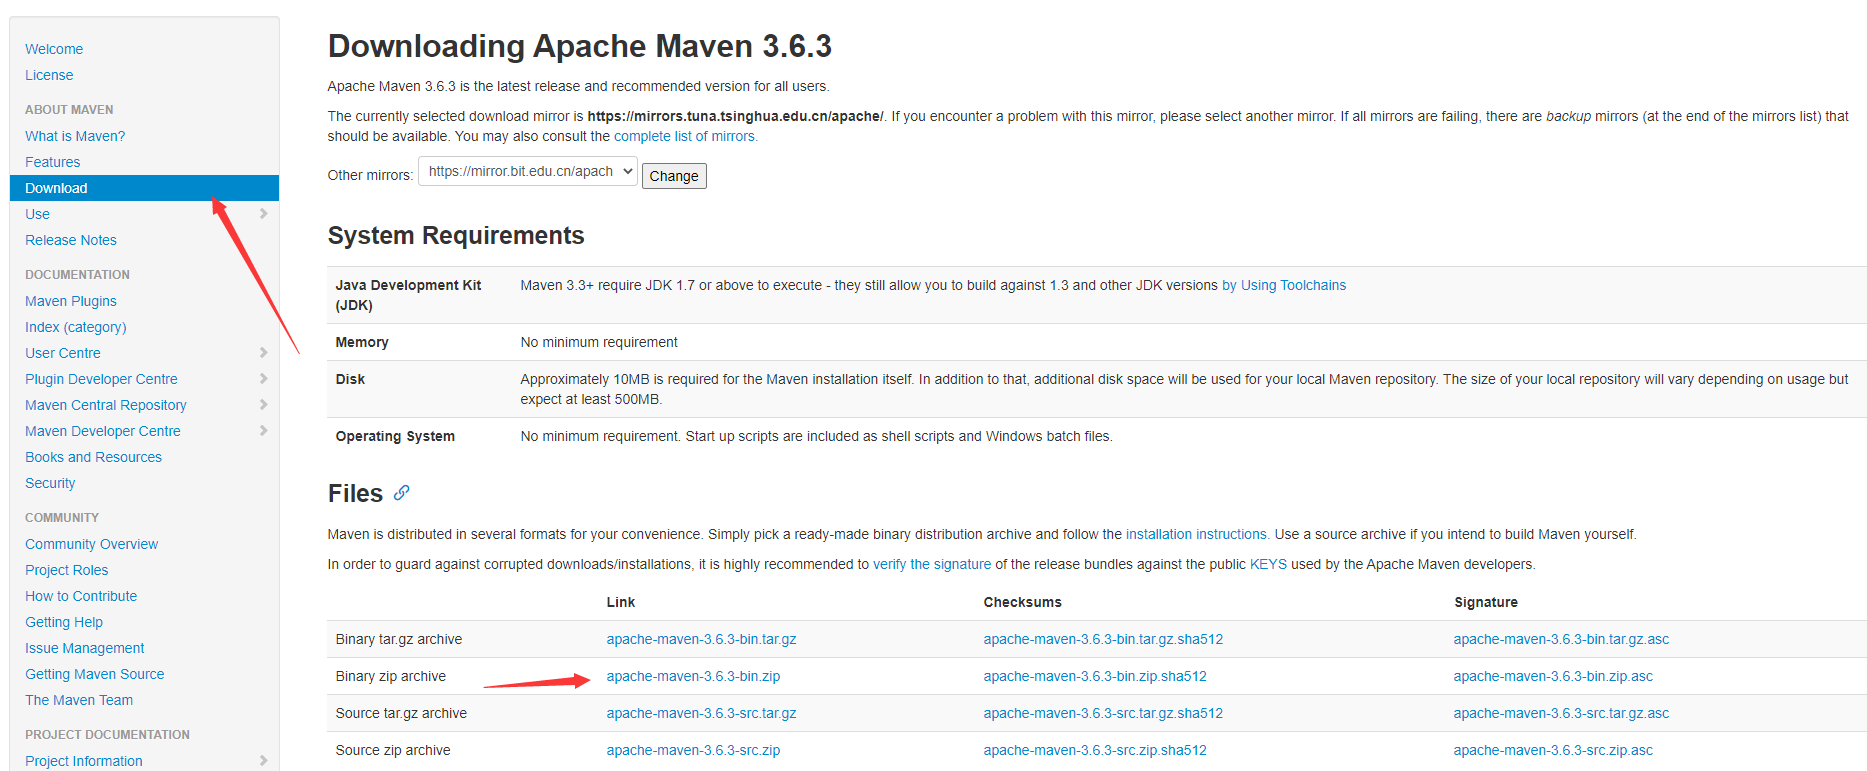Image resolution: width=1867 pixels, height=771 pixels.
Task: Open Project Information page
Action: 84,761
